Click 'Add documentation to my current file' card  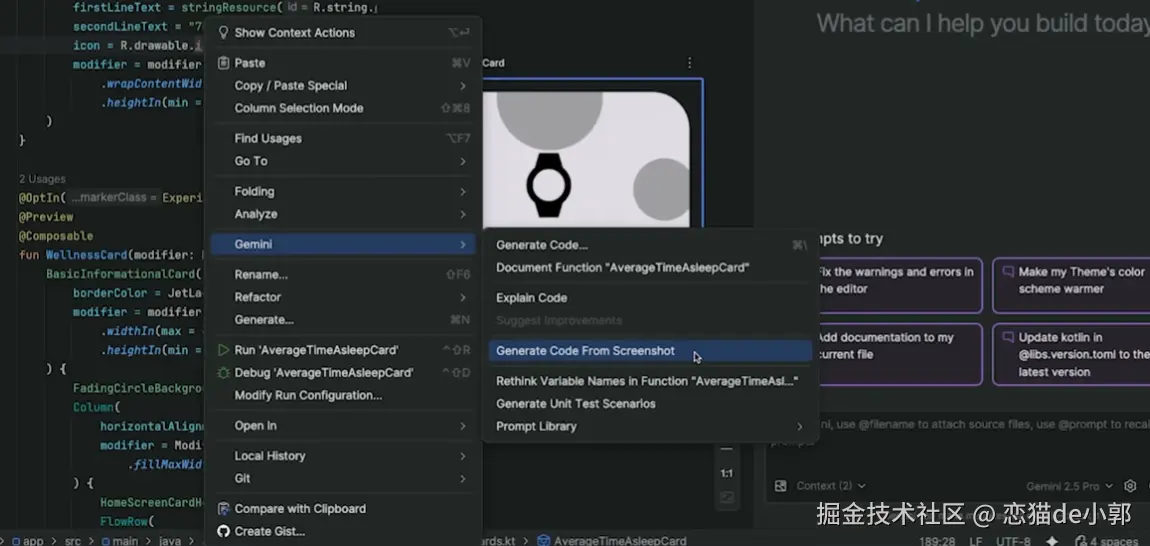899,354
